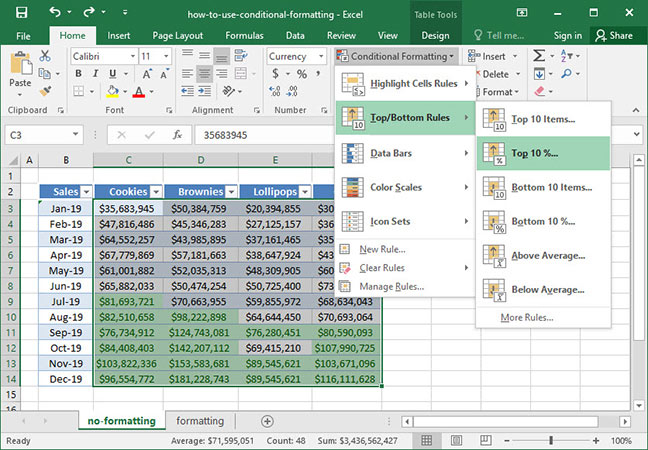
Task: Toggle Bold formatting
Action: click(78, 74)
